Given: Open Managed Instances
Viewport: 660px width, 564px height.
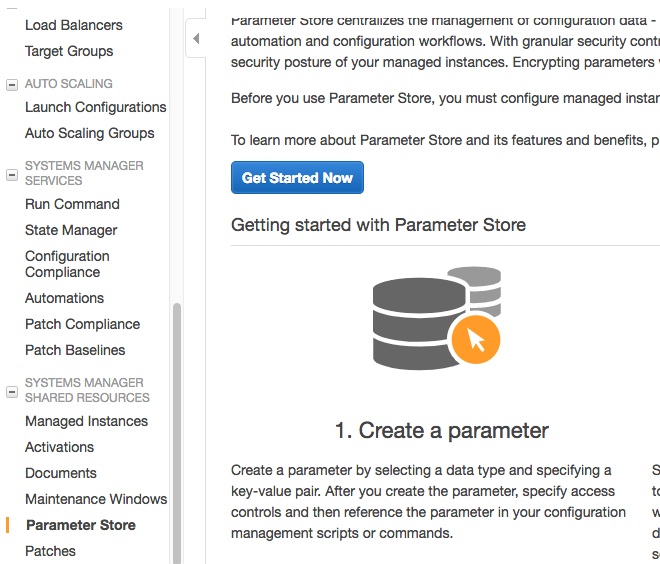Looking at the screenshot, I should (86, 421).
